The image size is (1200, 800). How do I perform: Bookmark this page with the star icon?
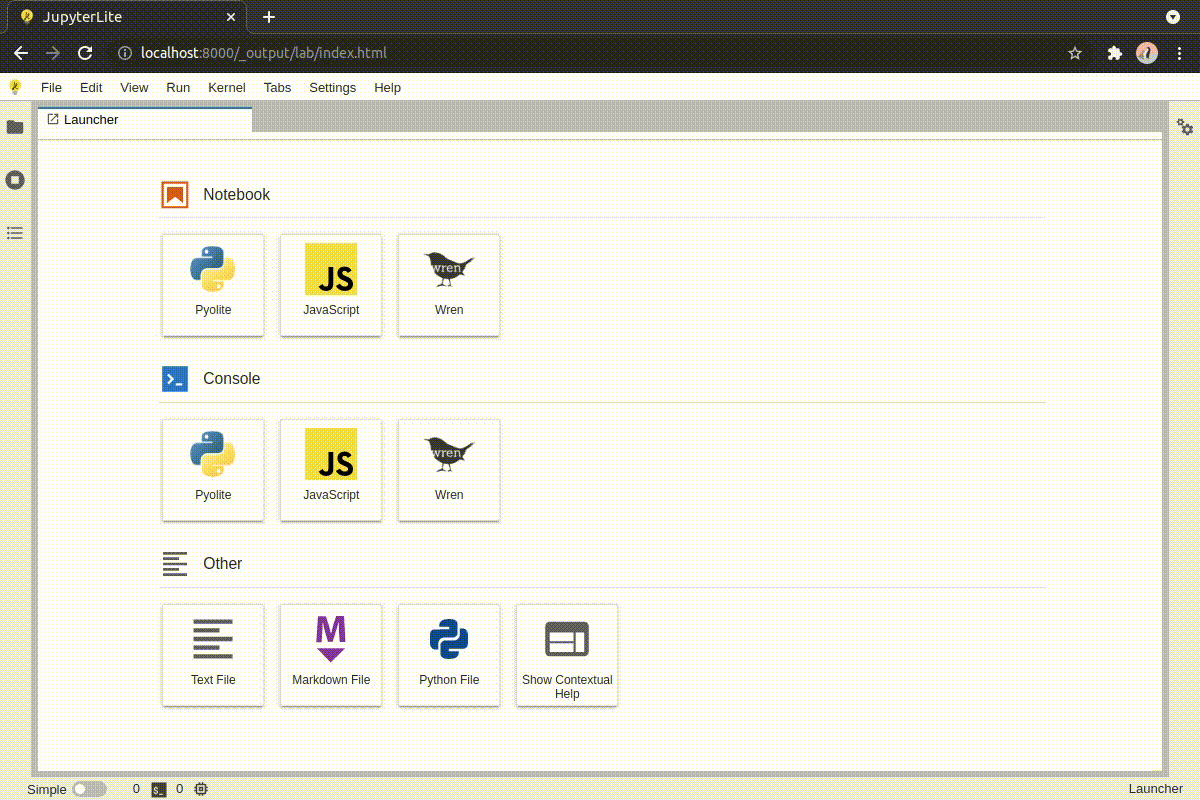[1075, 53]
